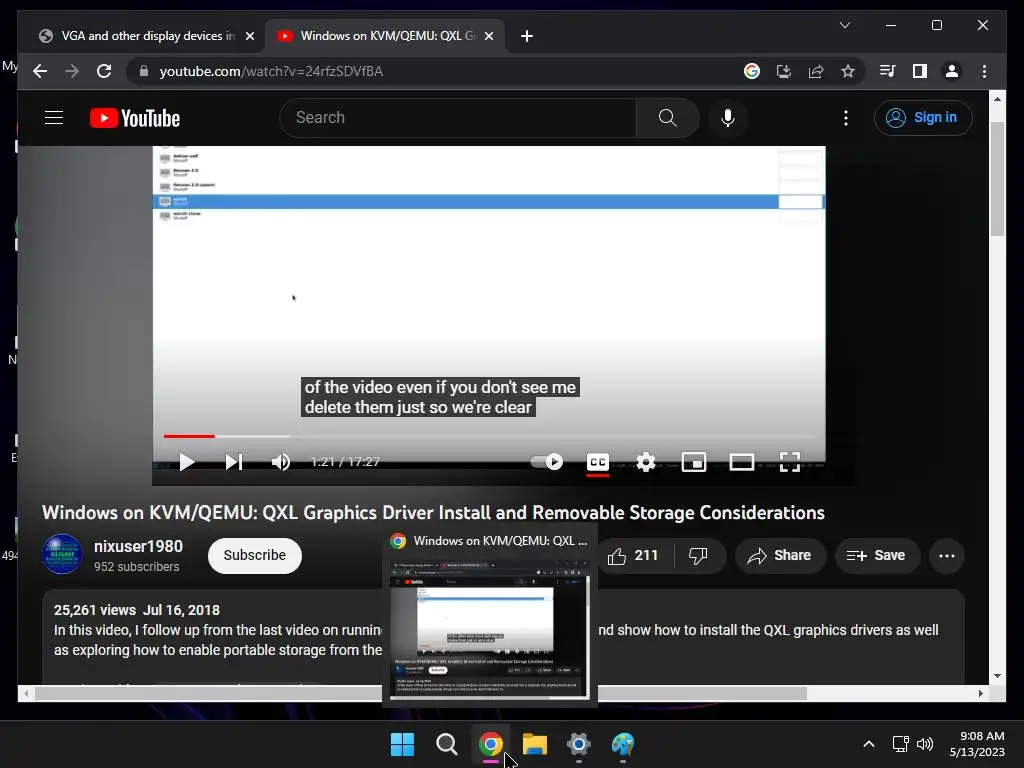The width and height of the screenshot is (1024, 768).
Task: Save video to a playlist
Action: [x=876, y=555]
